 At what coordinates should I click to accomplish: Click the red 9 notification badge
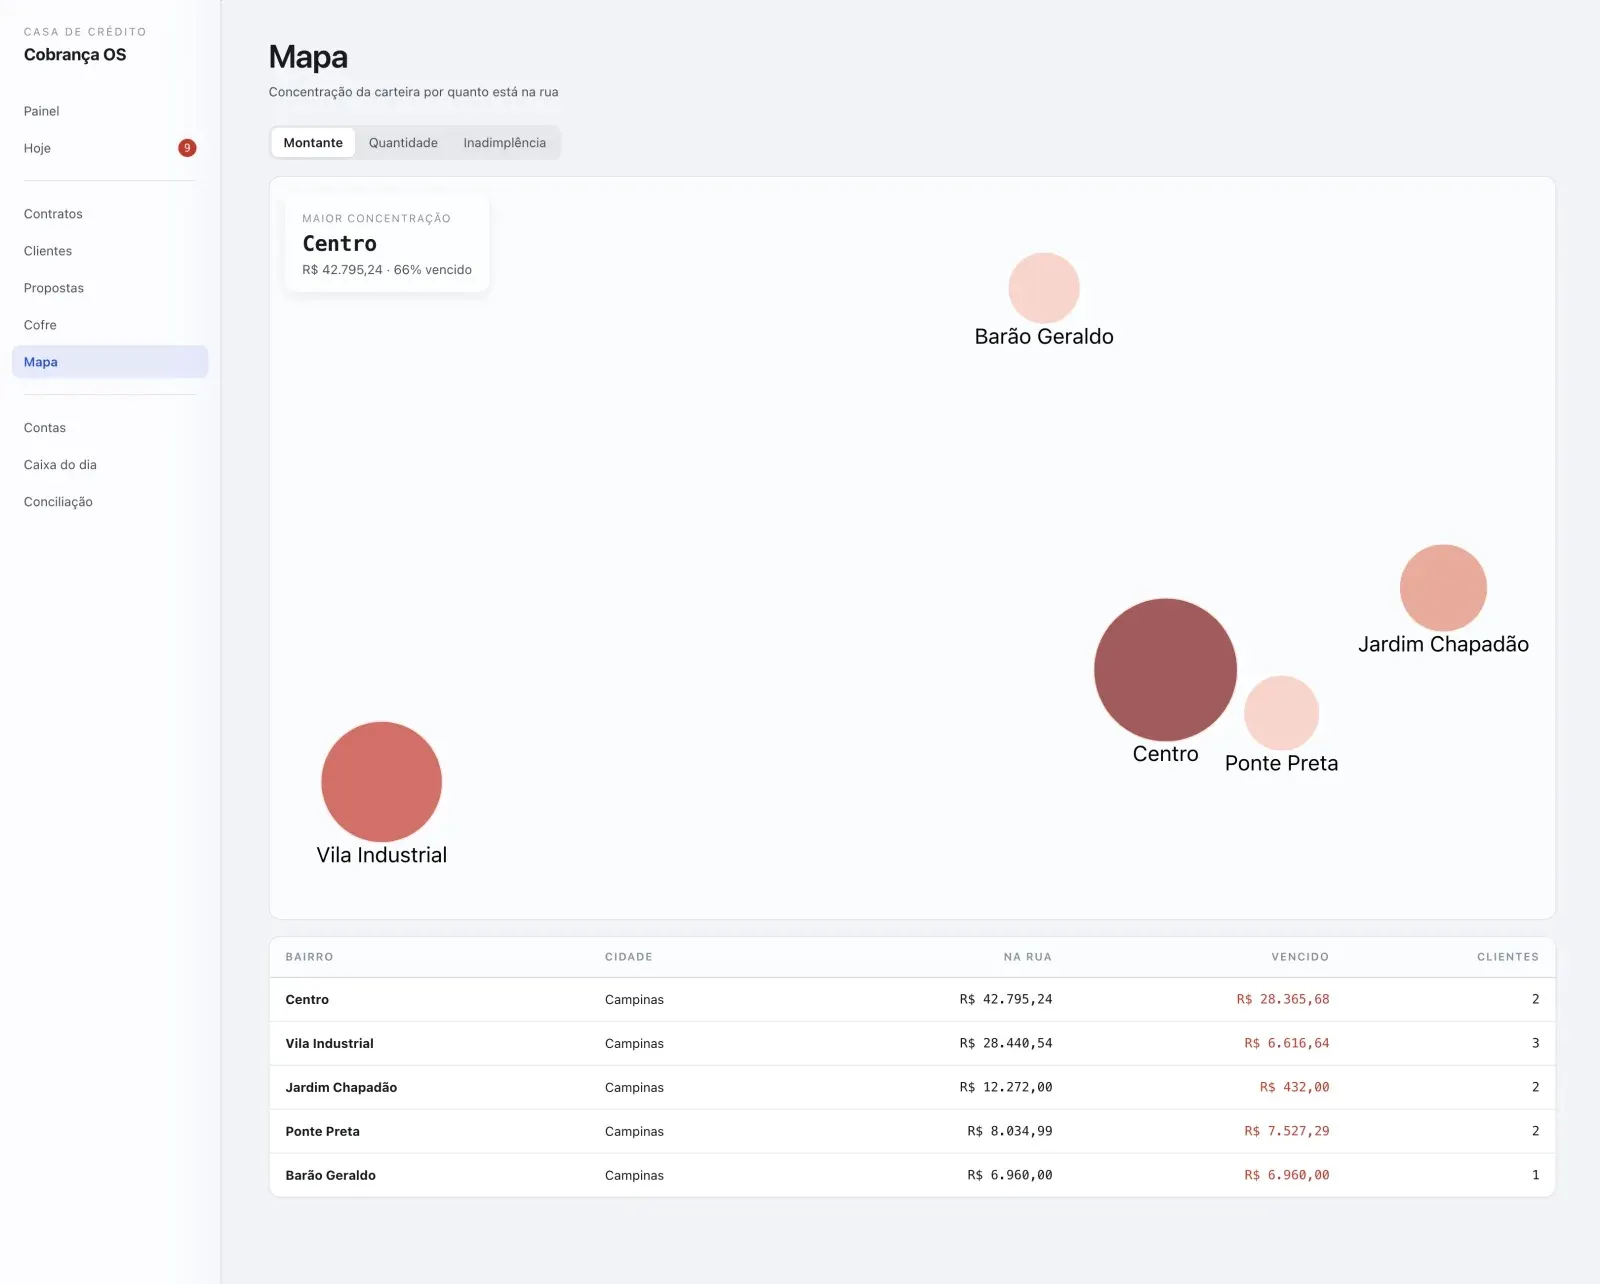pos(187,148)
